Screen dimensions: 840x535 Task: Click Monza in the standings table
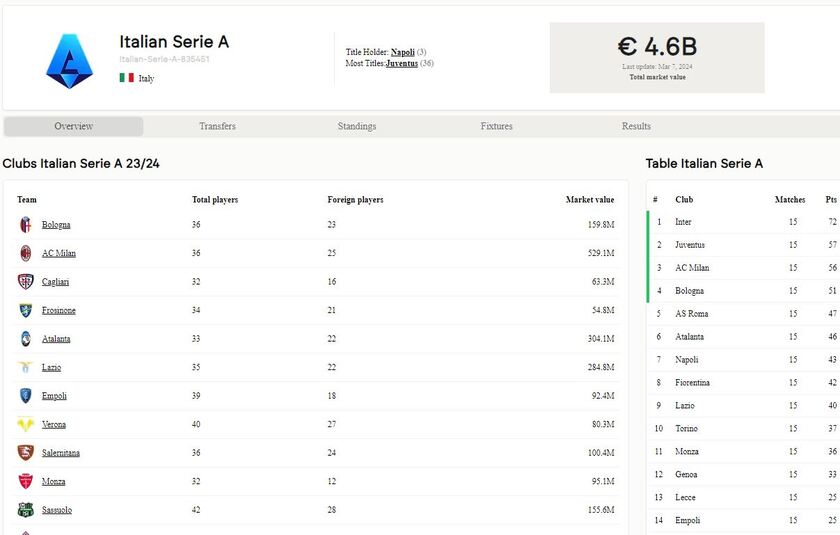(687, 451)
